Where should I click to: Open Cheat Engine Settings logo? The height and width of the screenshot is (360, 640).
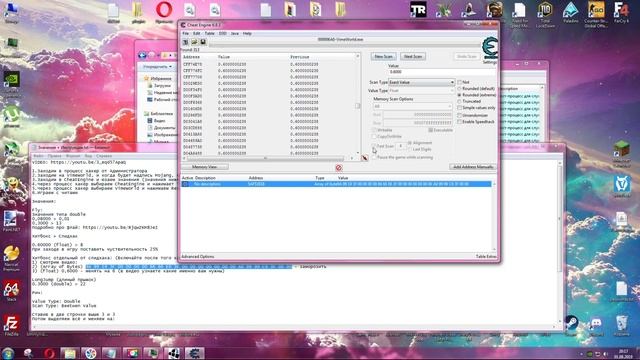(490, 48)
